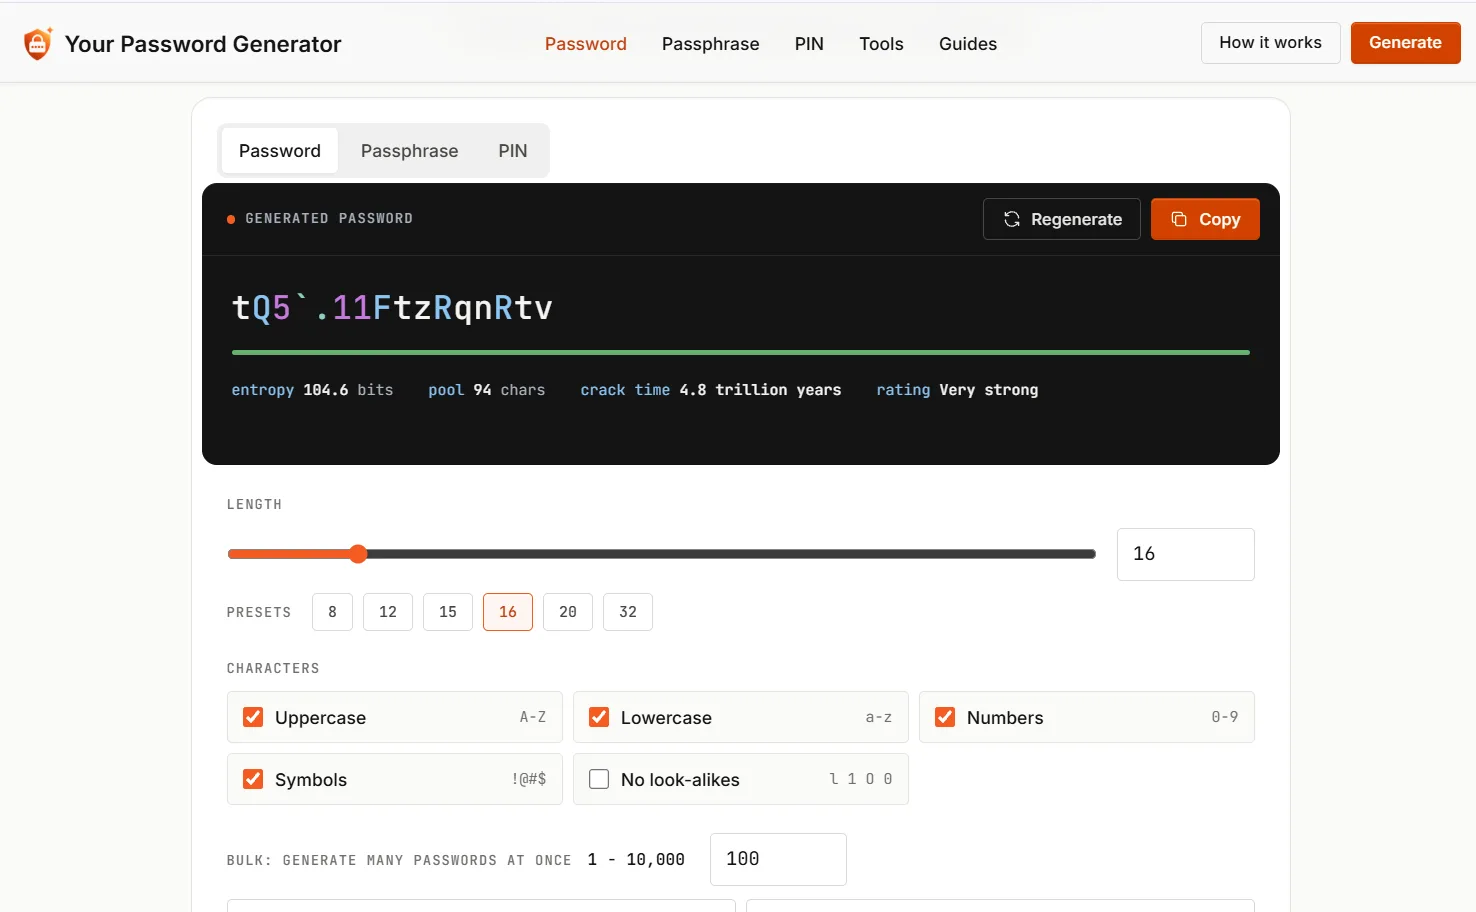Click the How it works button
Screen dimensions: 1476x912
[x=1270, y=43]
